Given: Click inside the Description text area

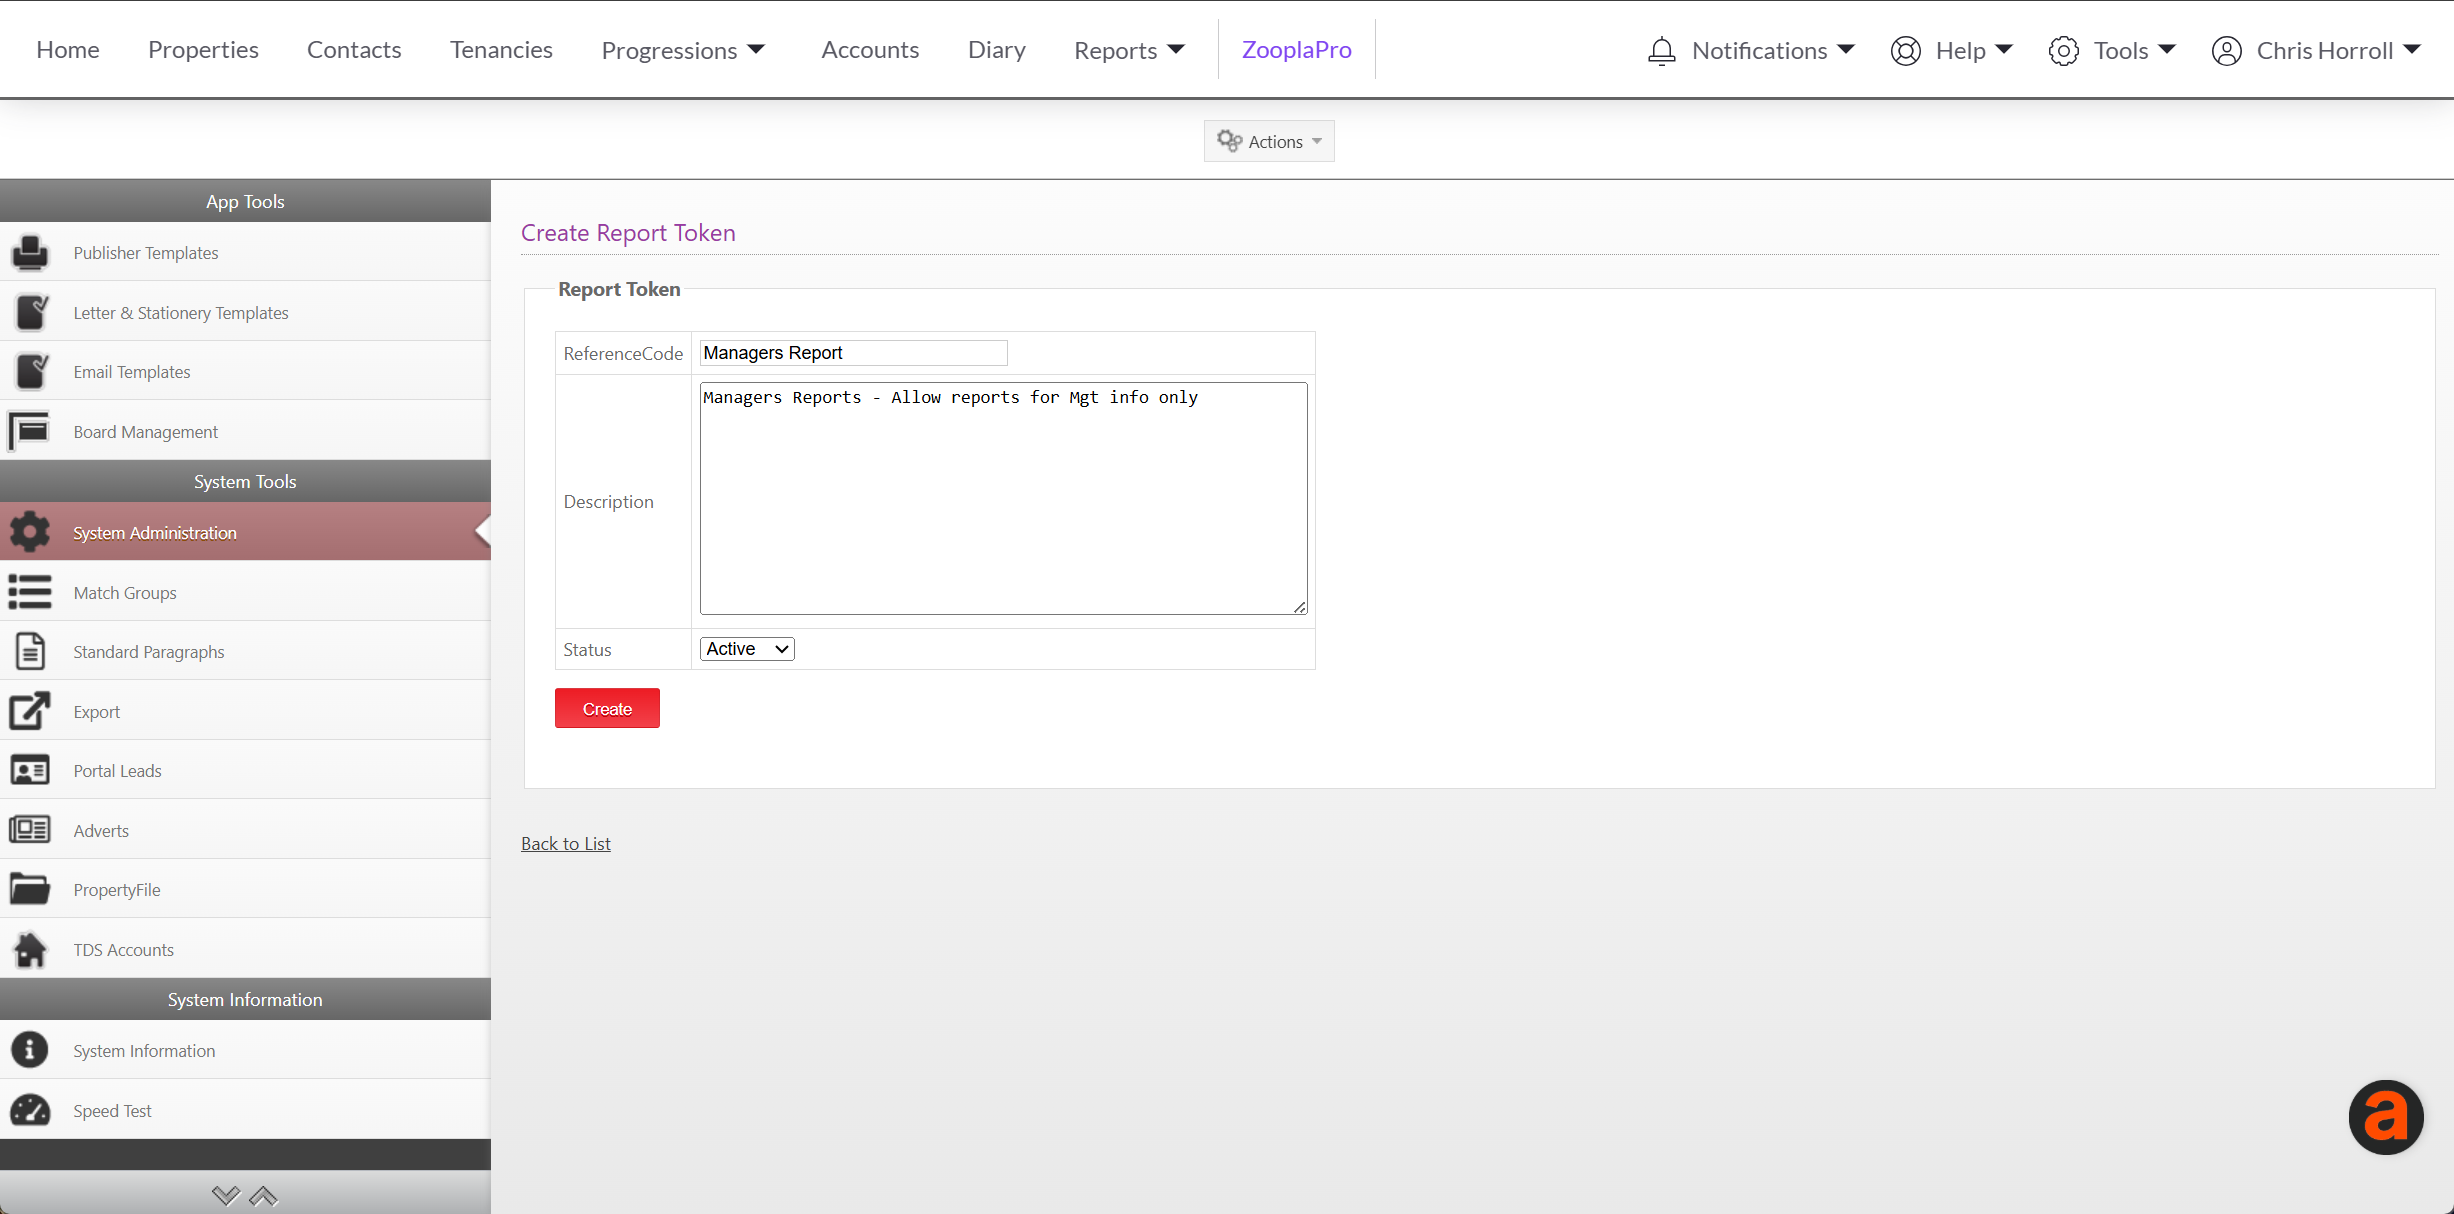Looking at the screenshot, I should [x=1003, y=498].
